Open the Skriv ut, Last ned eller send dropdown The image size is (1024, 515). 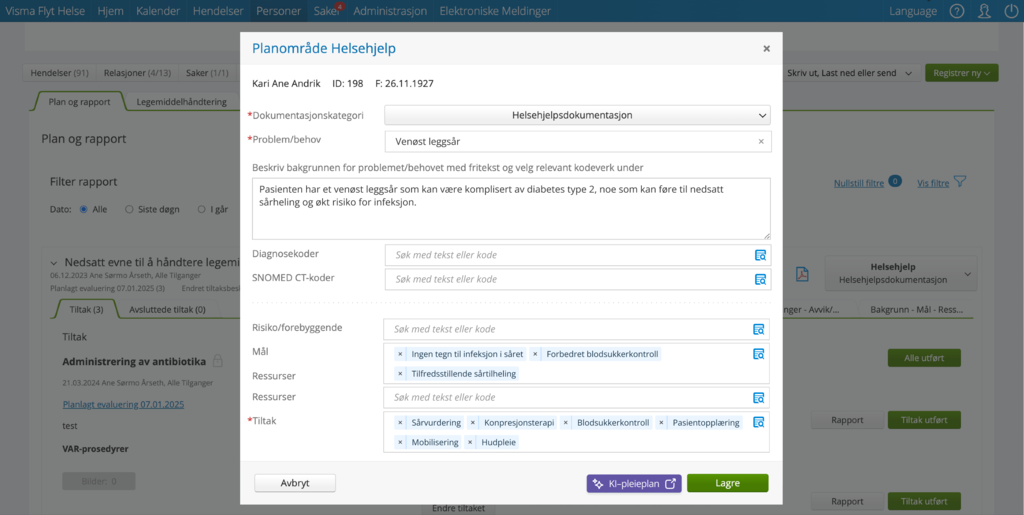click(x=849, y=73)
